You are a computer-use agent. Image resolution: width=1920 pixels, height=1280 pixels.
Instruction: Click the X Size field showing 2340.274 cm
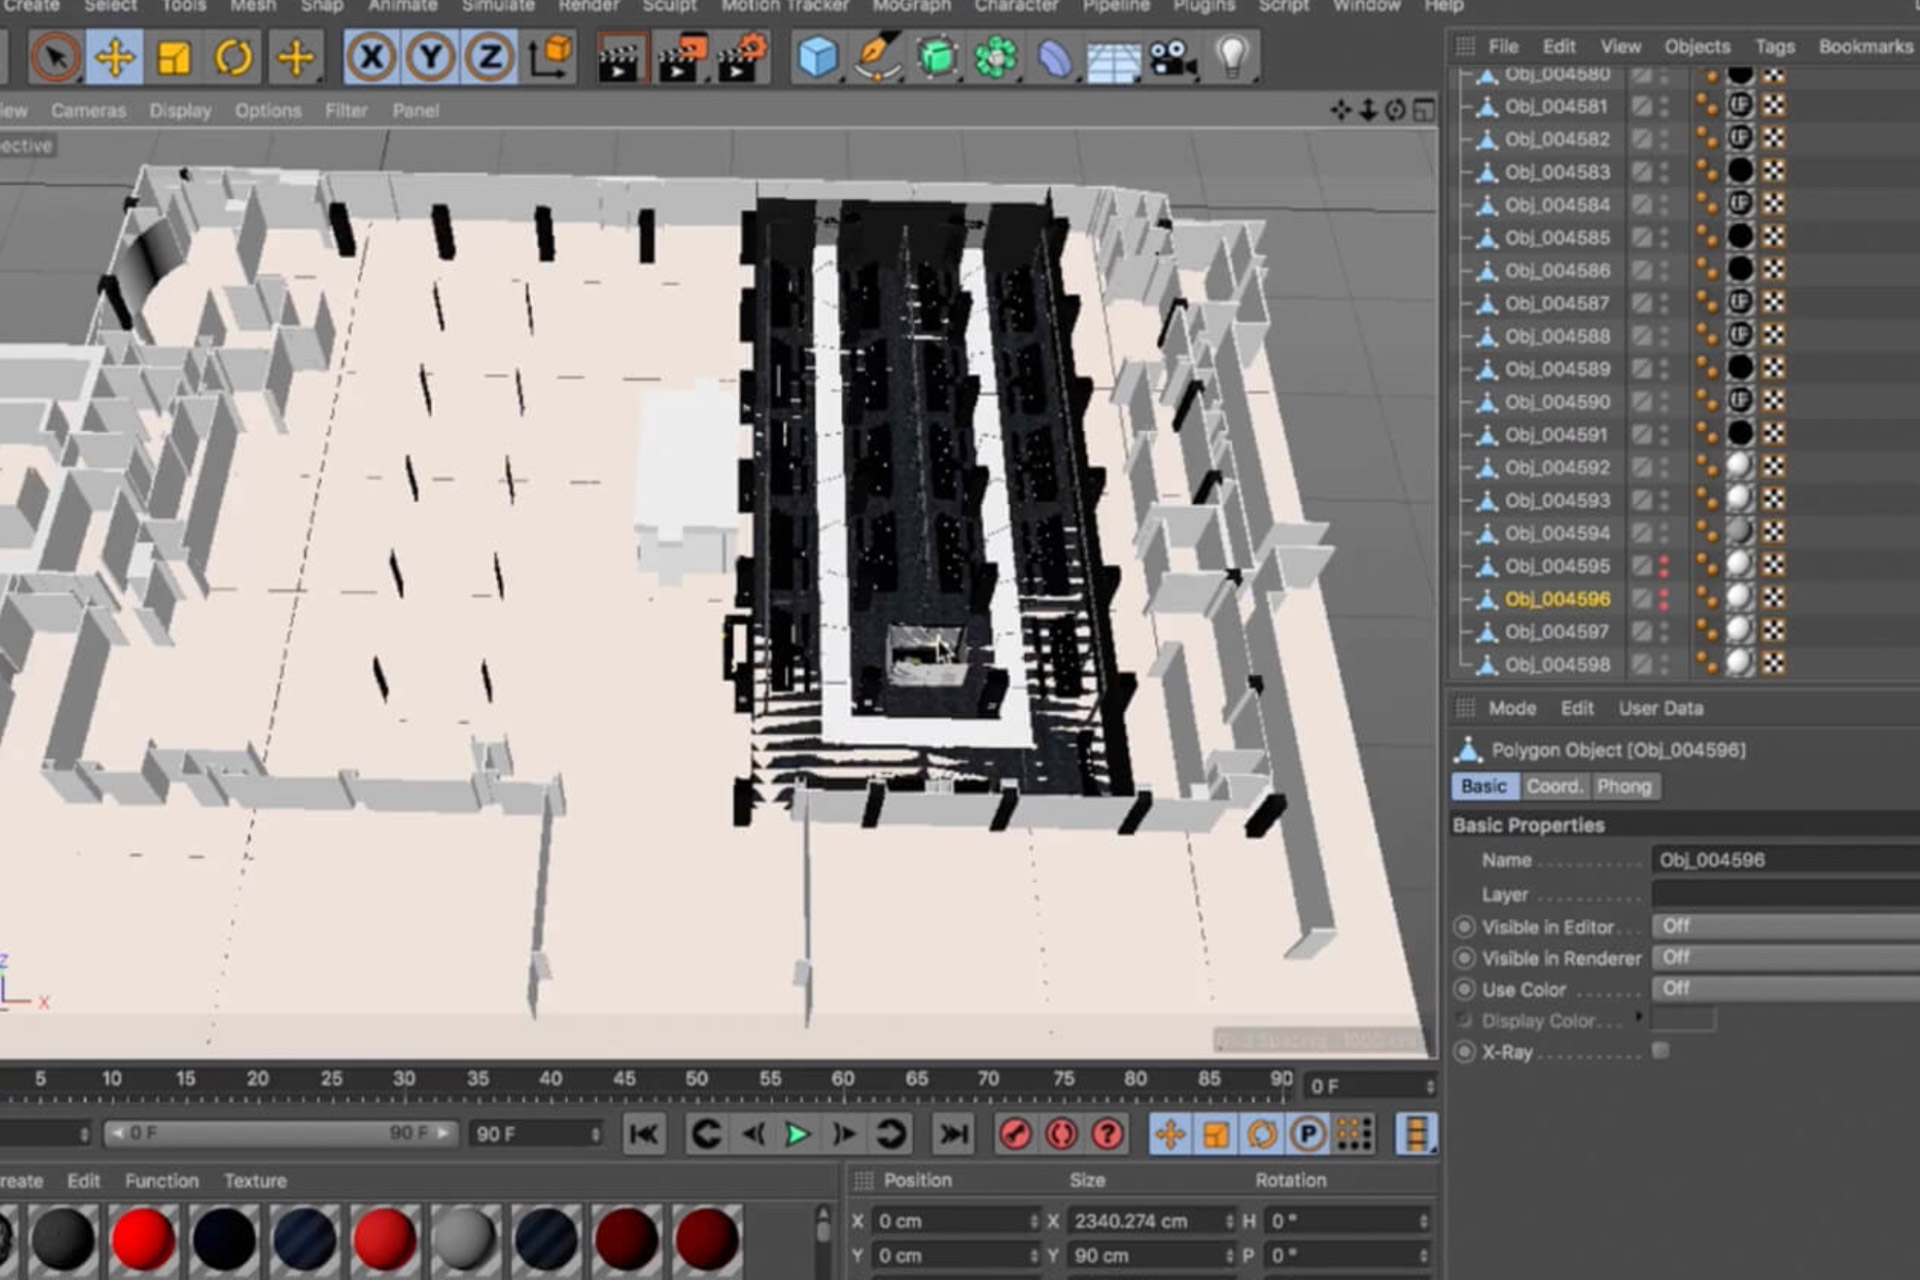point(1150,1221)
